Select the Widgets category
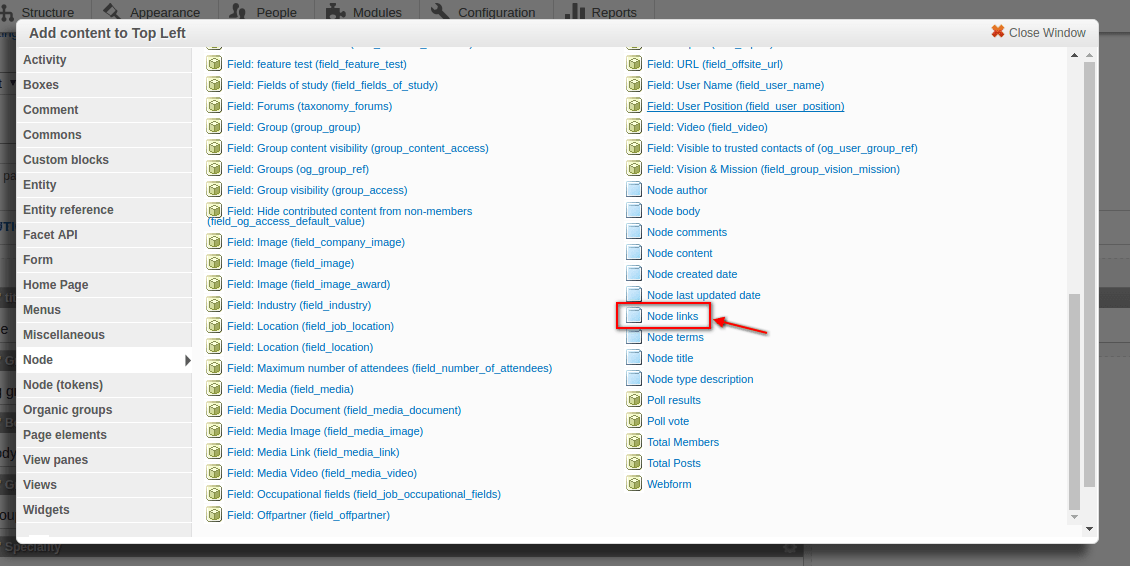 point(104,510)
